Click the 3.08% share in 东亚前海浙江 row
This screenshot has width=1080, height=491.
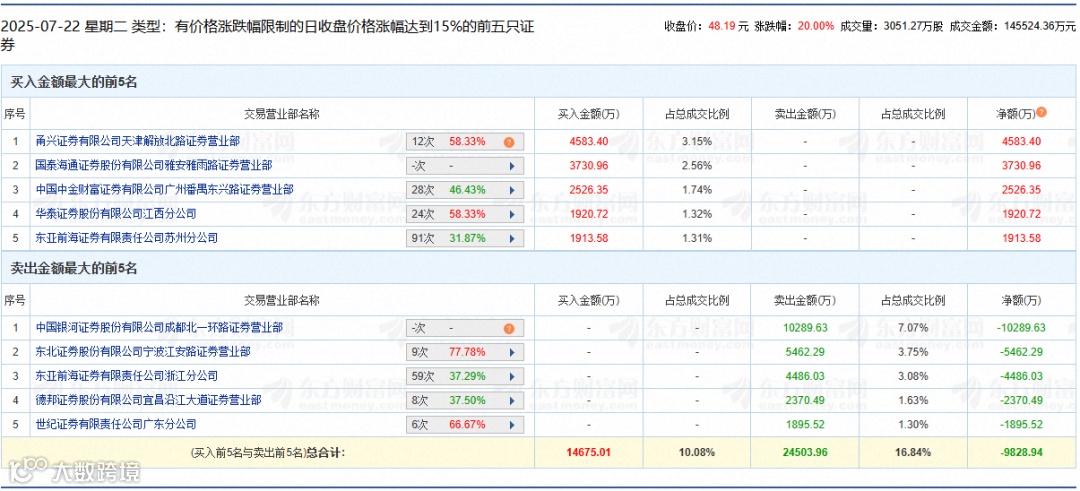913,376
